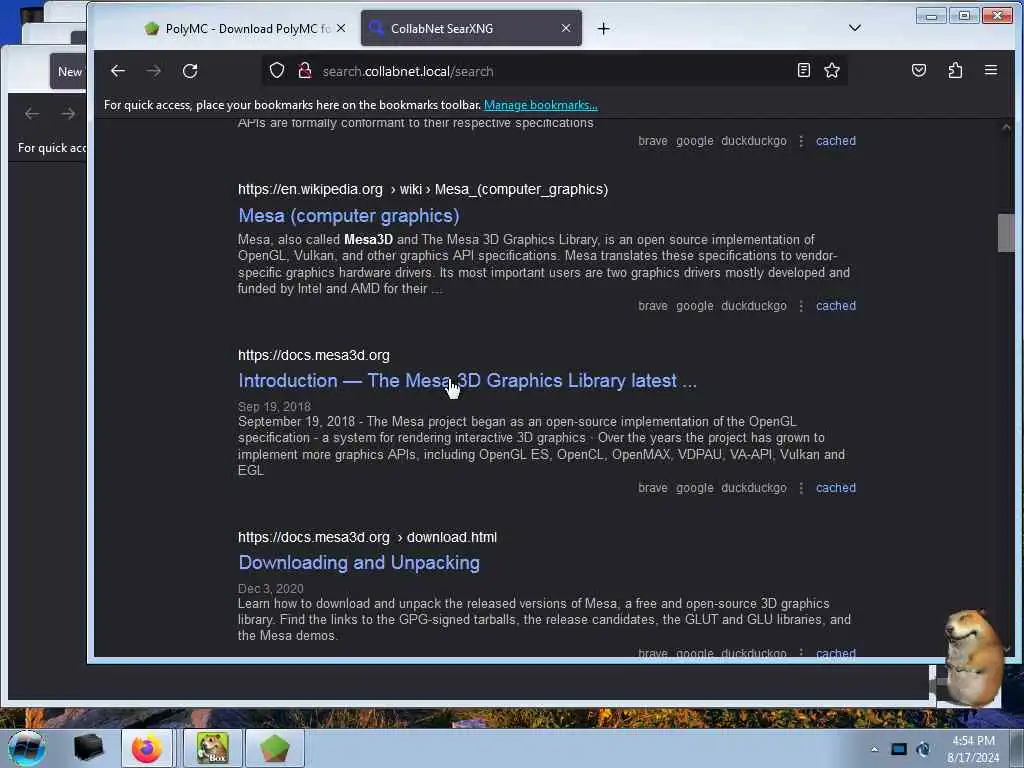Close the CollabNet SearXNG tab
1024x768 pixels.
click(566, 28)
